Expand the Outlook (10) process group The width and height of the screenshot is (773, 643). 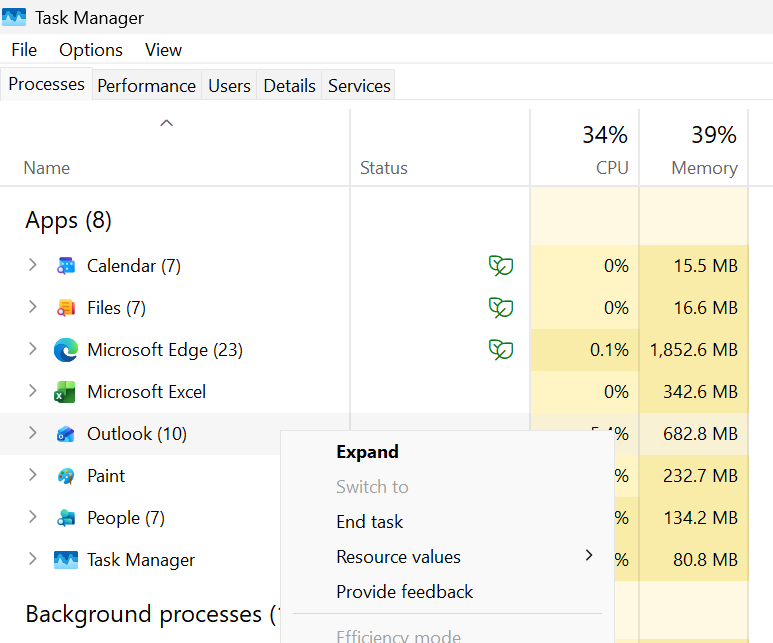33,433
